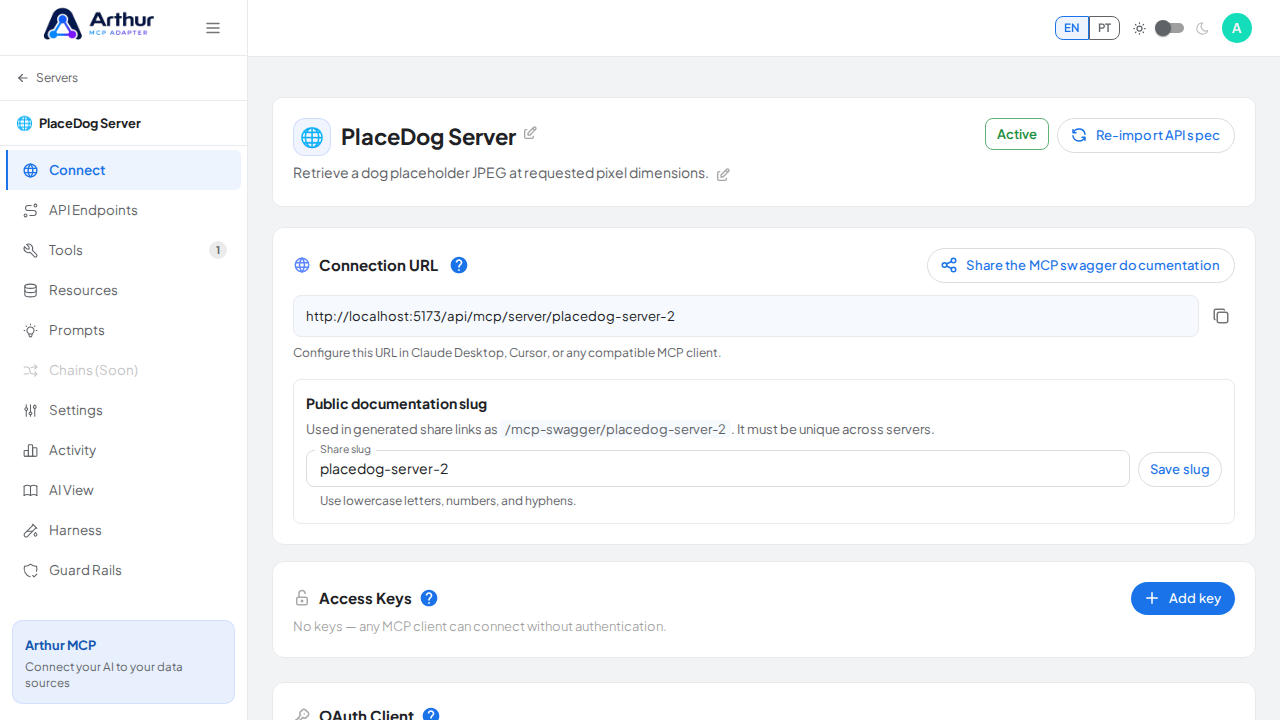Switch language to PT
This screenshot has height=720, width=1280.
pyautogui.click(x=1104, y=28)
